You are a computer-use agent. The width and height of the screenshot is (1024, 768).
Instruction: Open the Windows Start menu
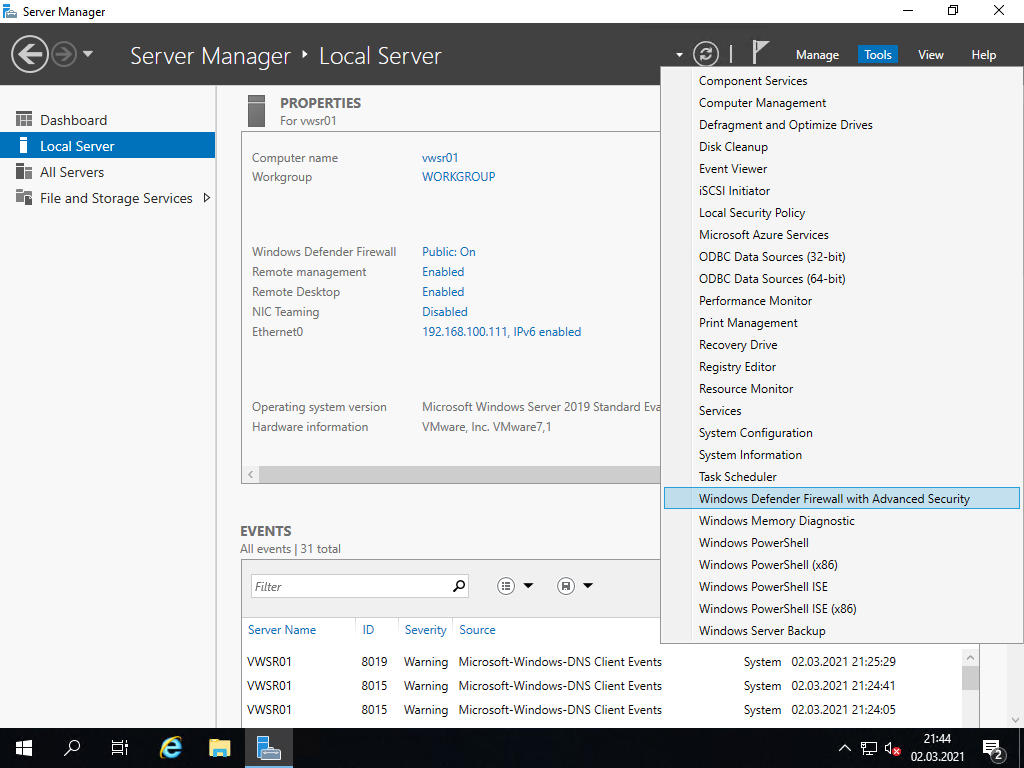pos(24,747)
